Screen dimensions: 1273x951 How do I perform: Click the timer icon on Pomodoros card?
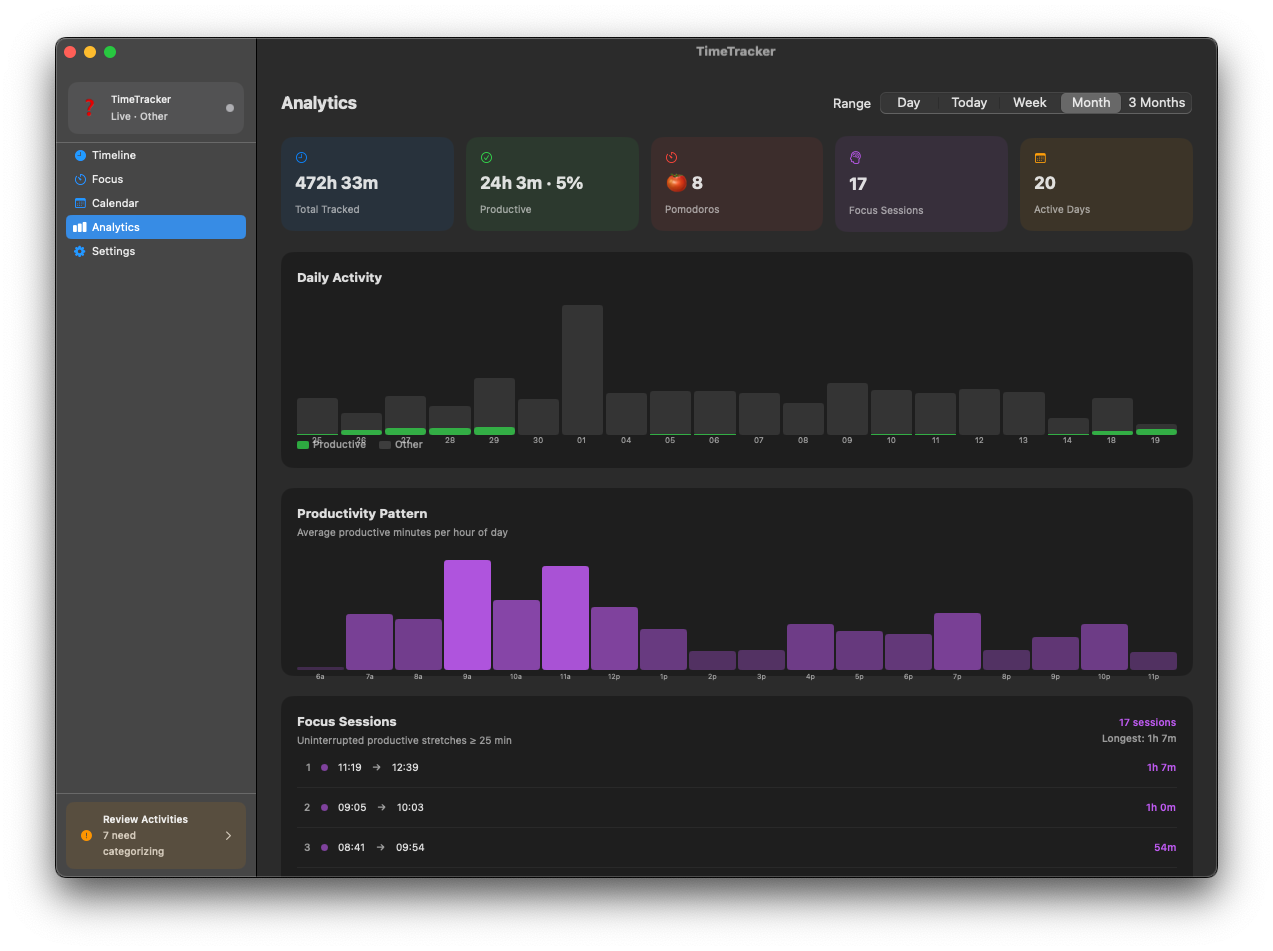coord(671,158)
